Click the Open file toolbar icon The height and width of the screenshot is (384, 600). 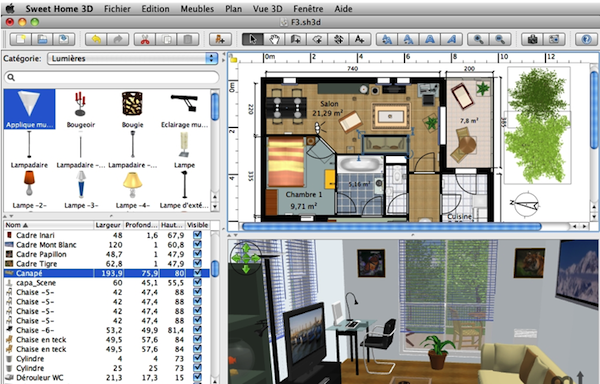(x=42, y=39)
